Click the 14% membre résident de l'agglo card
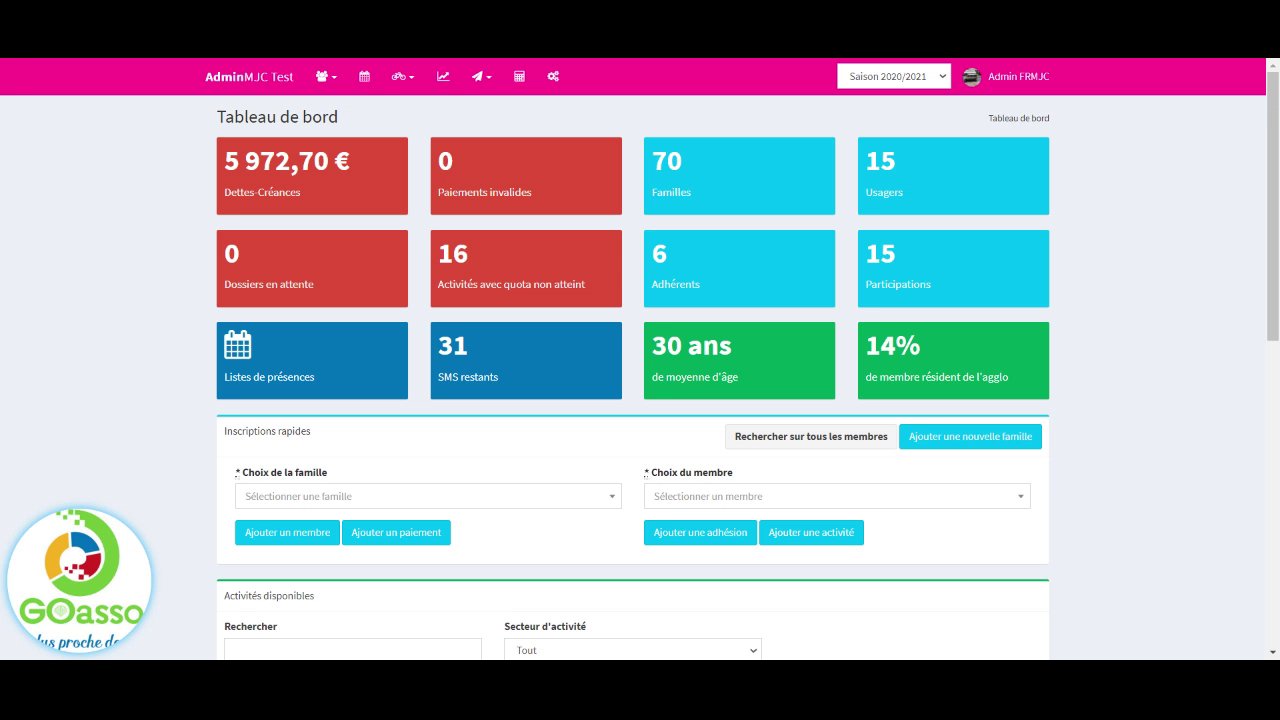The image size is (1280, 720). pyautogui.click(x=953, y=361)
